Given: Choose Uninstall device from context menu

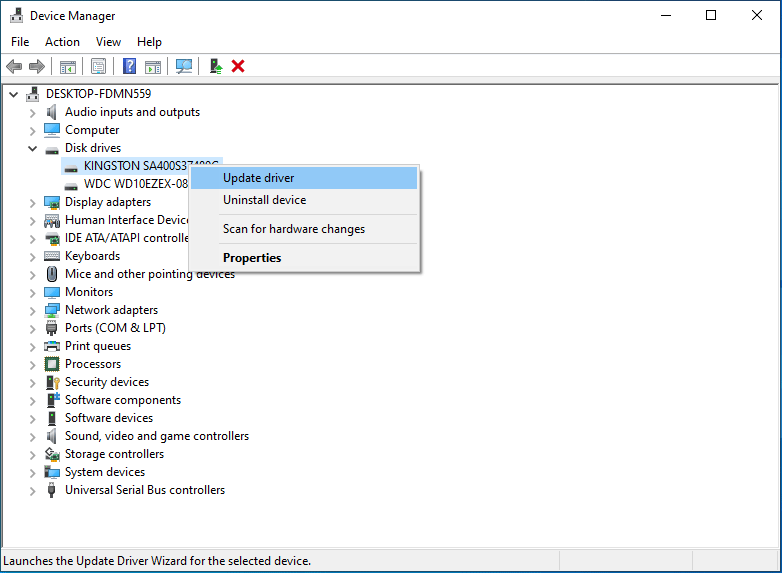Looking at the screenshot, I should coord(304,200).
